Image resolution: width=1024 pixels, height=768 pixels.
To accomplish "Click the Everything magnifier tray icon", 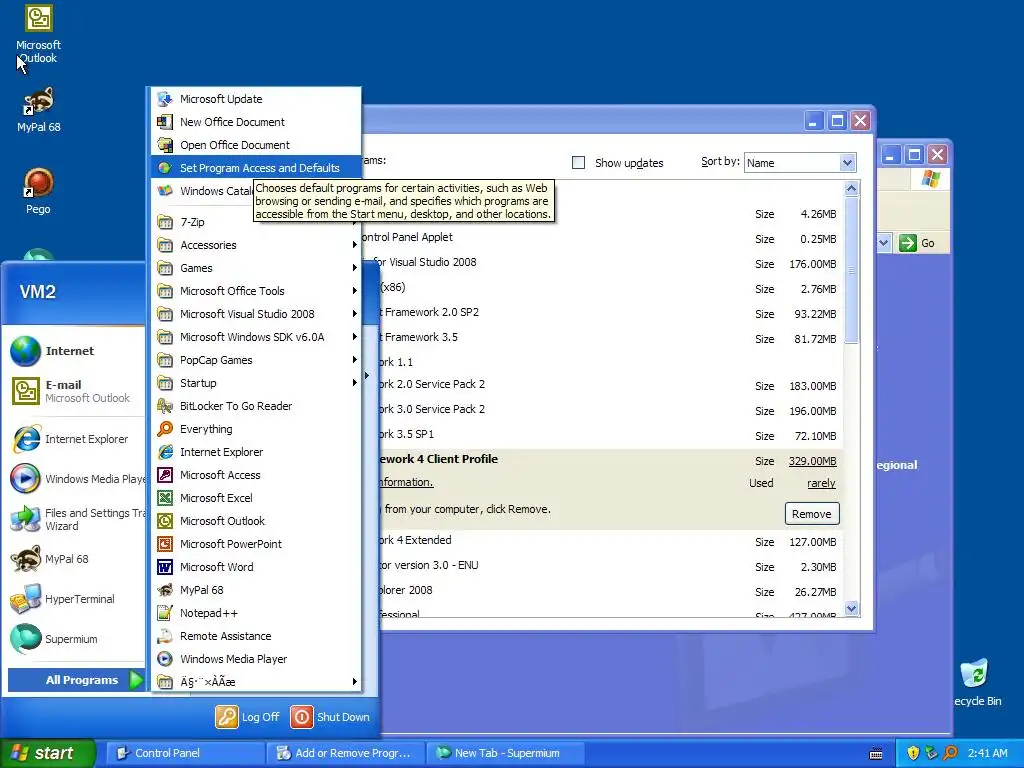I will [x=950, y=753].
